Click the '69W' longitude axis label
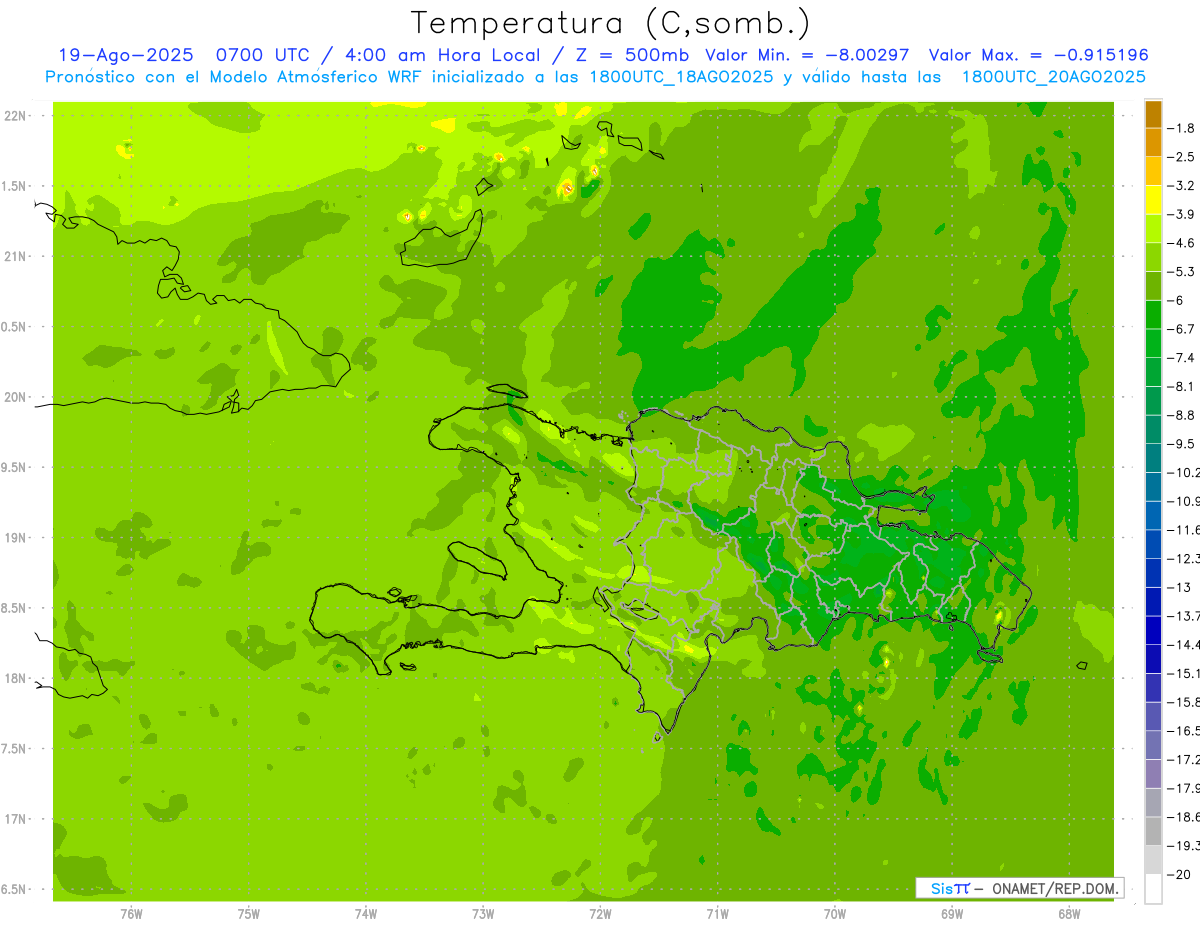 click(x=952, y=914)
